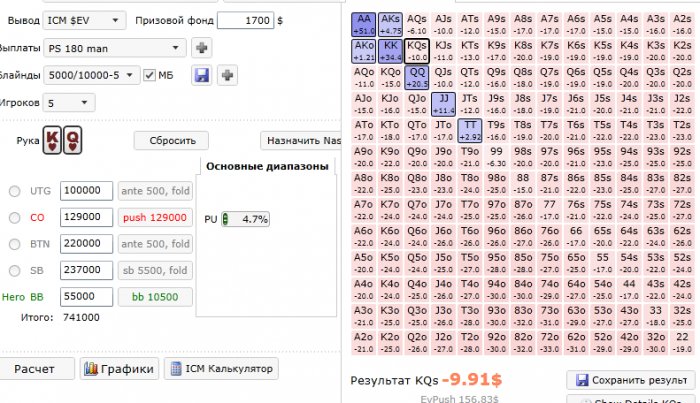Screen dimensions: 700x403
Task: Click Сохранить результат save button
Action: point(633,380)
